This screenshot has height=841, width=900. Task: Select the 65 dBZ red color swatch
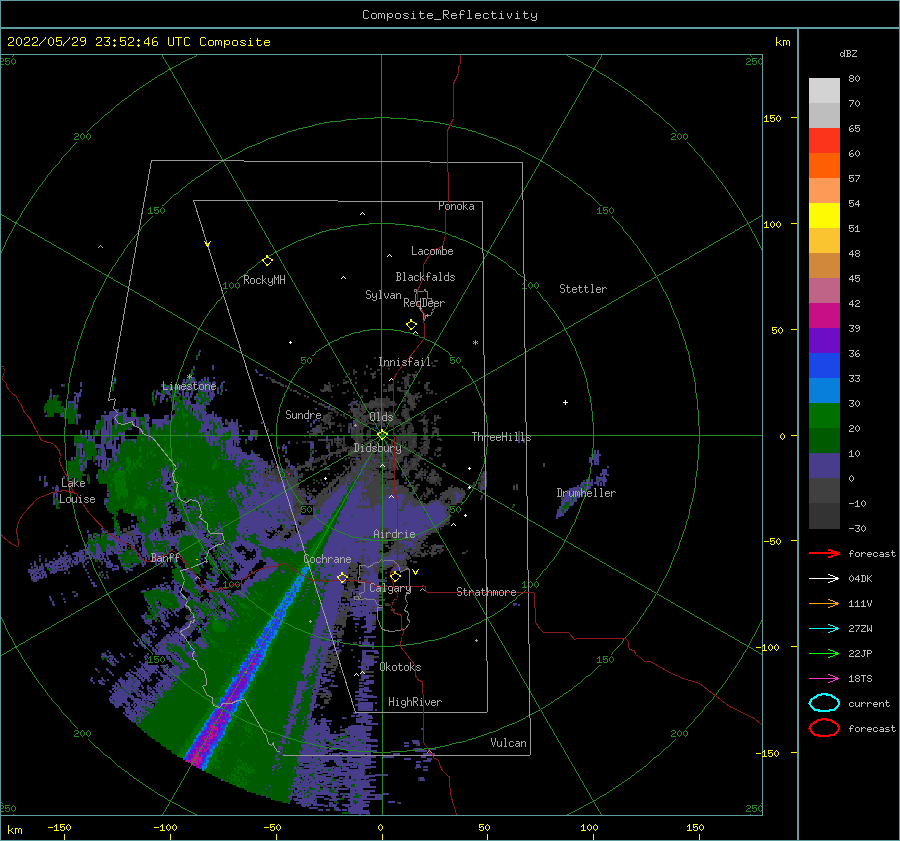[x=824, y=140]
